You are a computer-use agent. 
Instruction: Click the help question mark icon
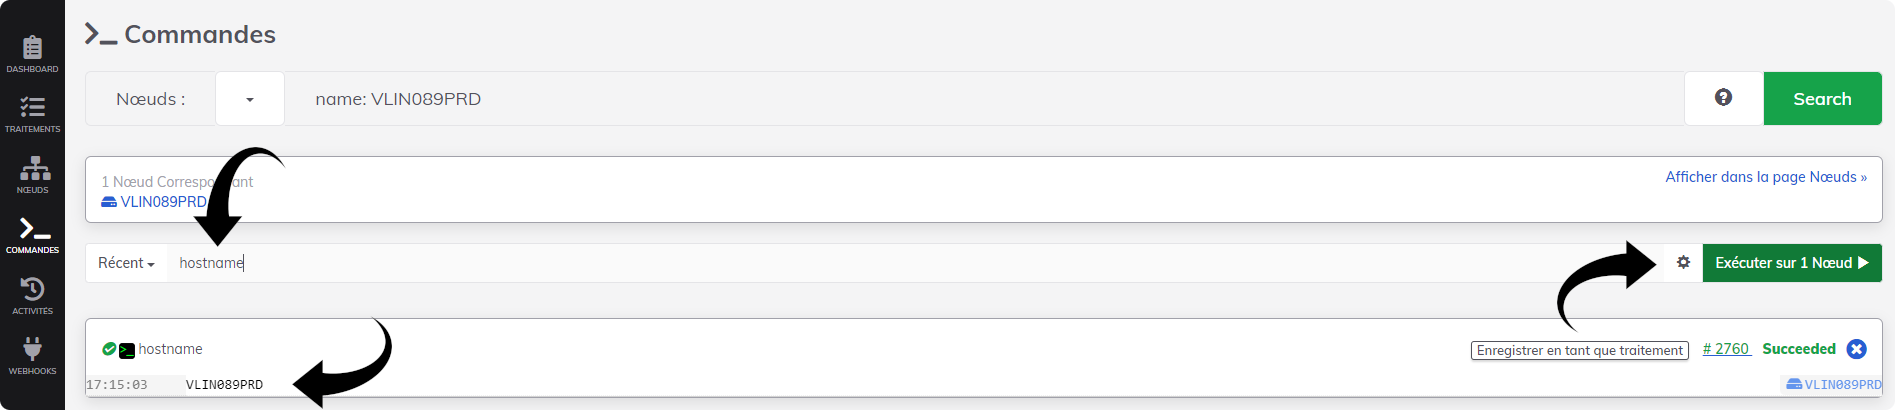[1723, 98]
